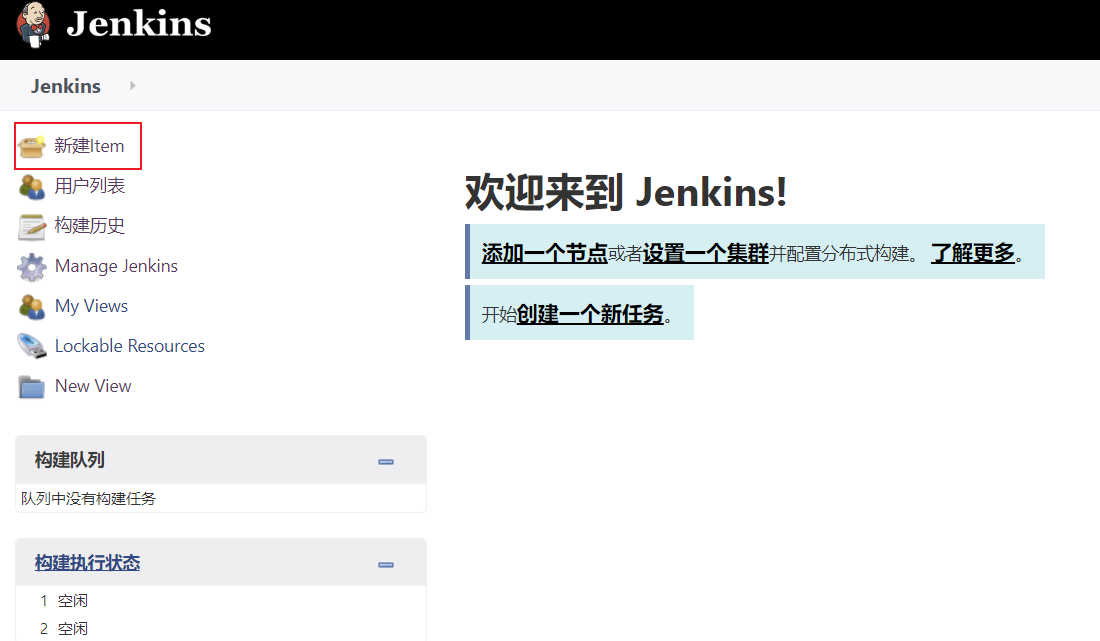This screenshot has height=641, width=1100.
Task: Open the Lockable Resources link
Action: [130, 346]
